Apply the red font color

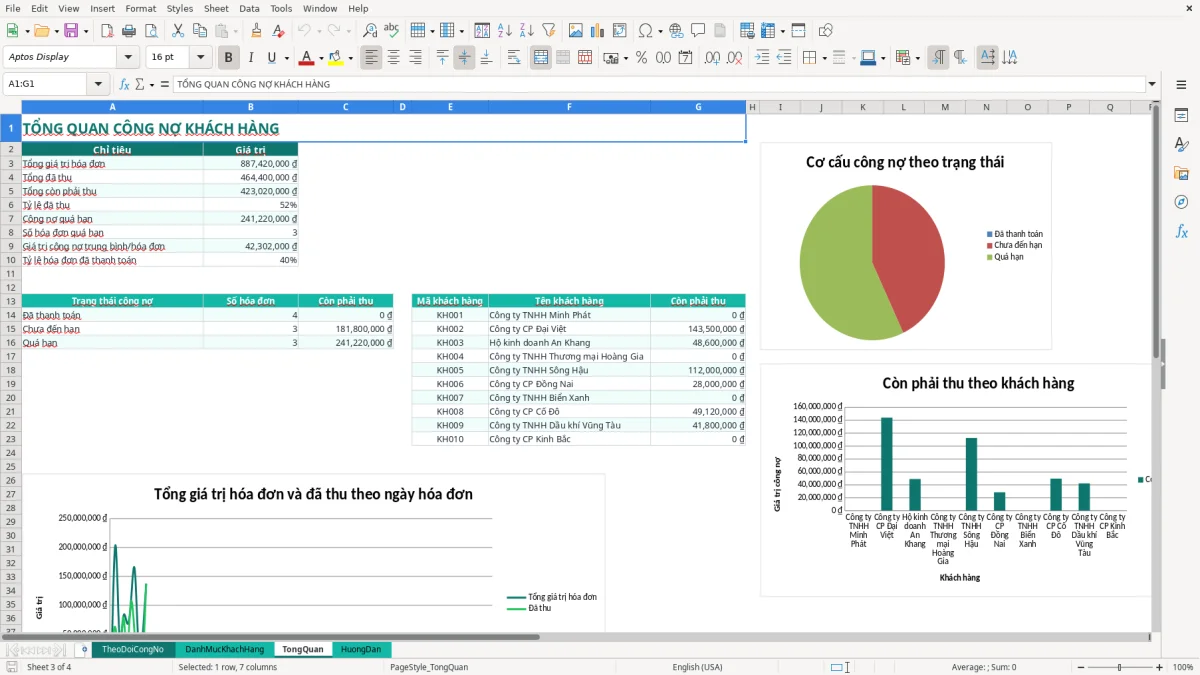307,58
